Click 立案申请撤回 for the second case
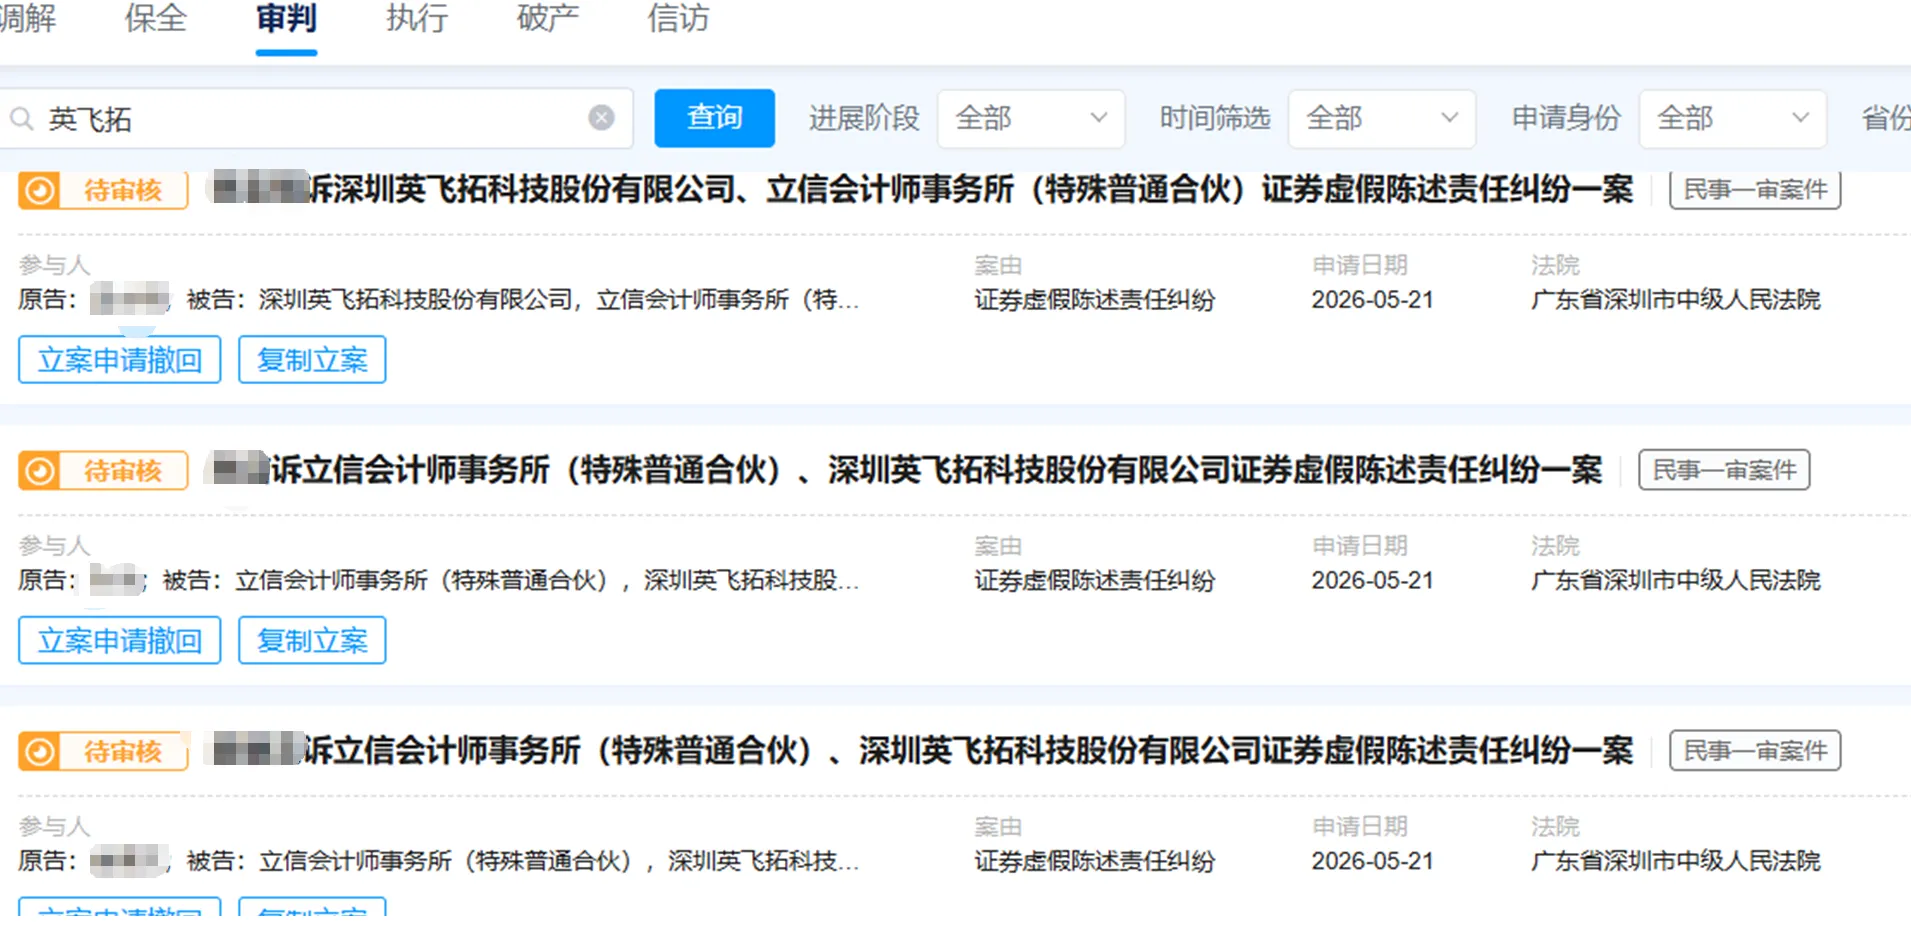Screen dimensions: 1911x929 click(x=120, y=640)
